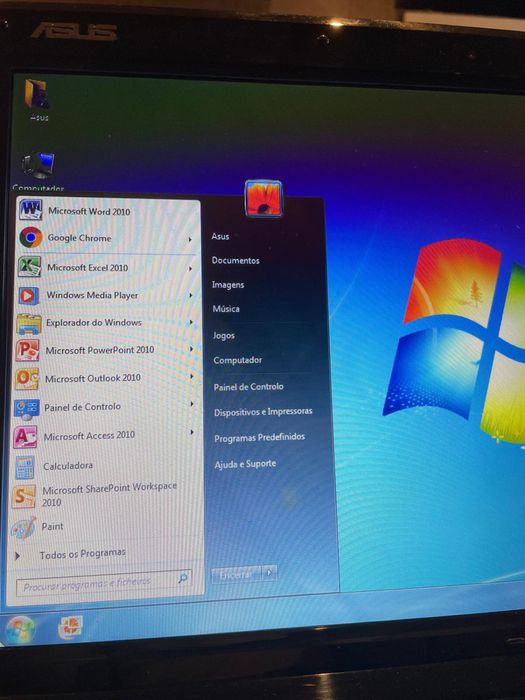
Task: Select Microsoft SharePoint Workspace 2010 label
Action: (109, 495)
